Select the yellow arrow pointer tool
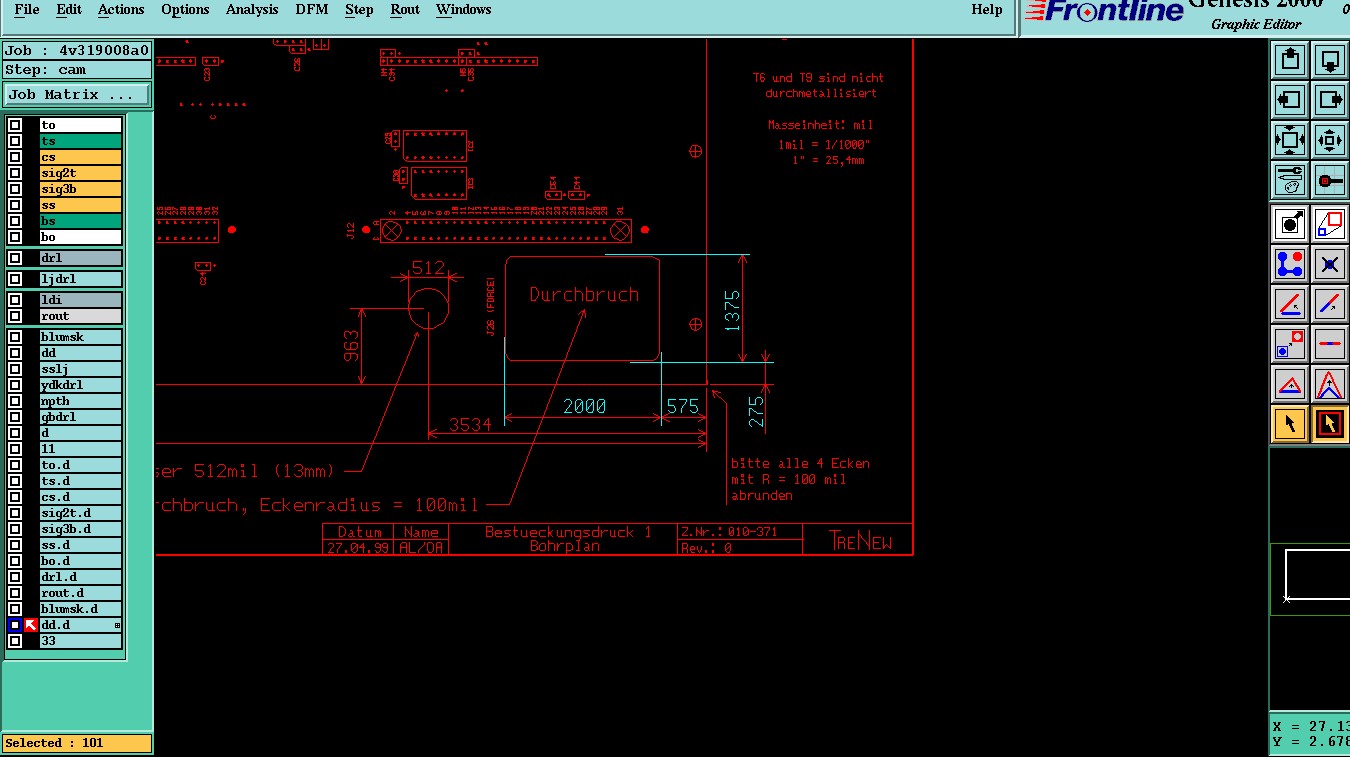Image resolution: width=1350 pixels, height=757 pixels. [1290, 424]
